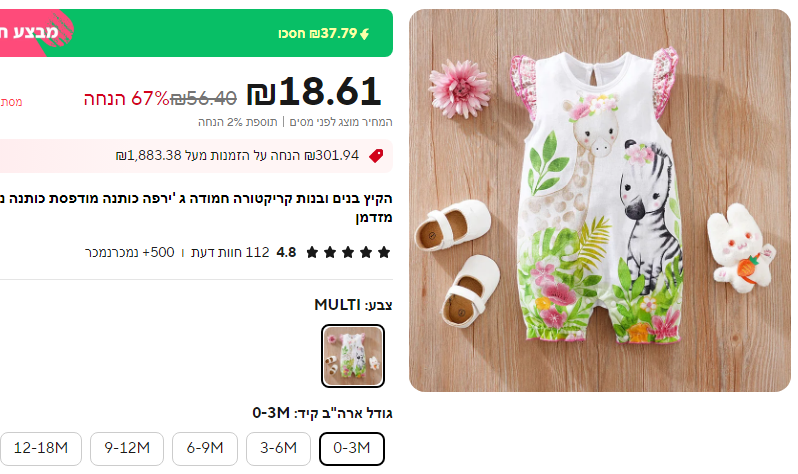Click the 4.8 rating score
The width and height of the screenshot is (798, 474).
point(286,253)
